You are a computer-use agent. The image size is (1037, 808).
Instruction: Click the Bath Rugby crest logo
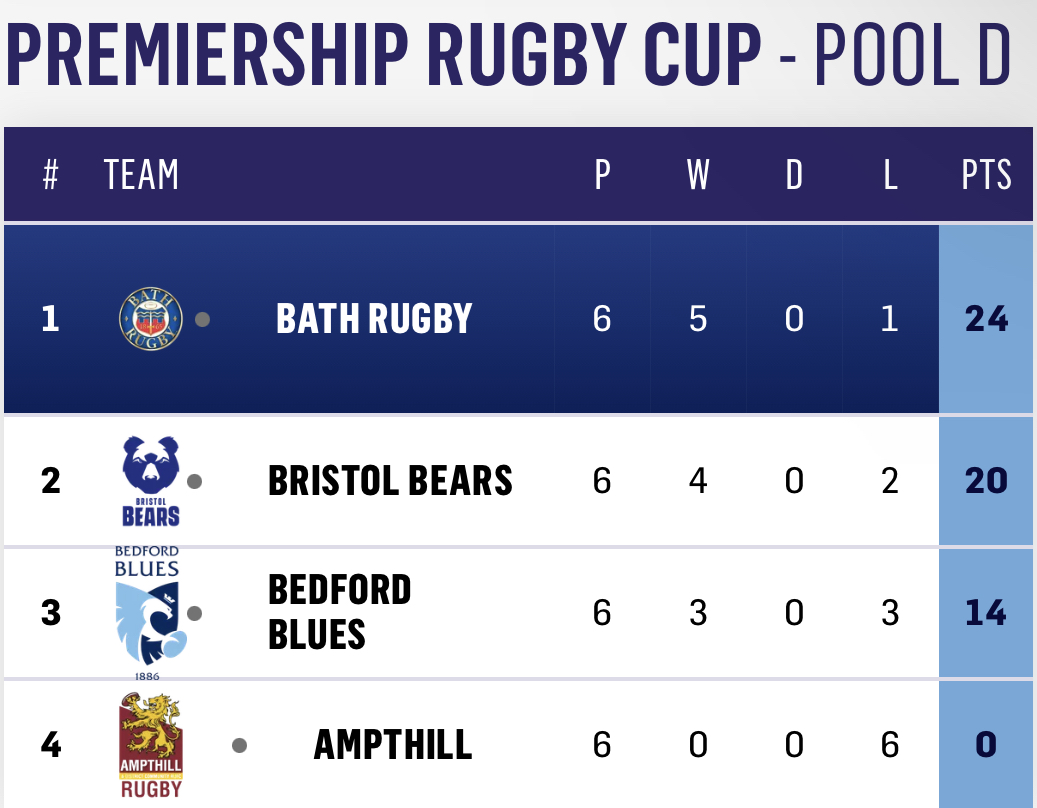tap(151, 319)
